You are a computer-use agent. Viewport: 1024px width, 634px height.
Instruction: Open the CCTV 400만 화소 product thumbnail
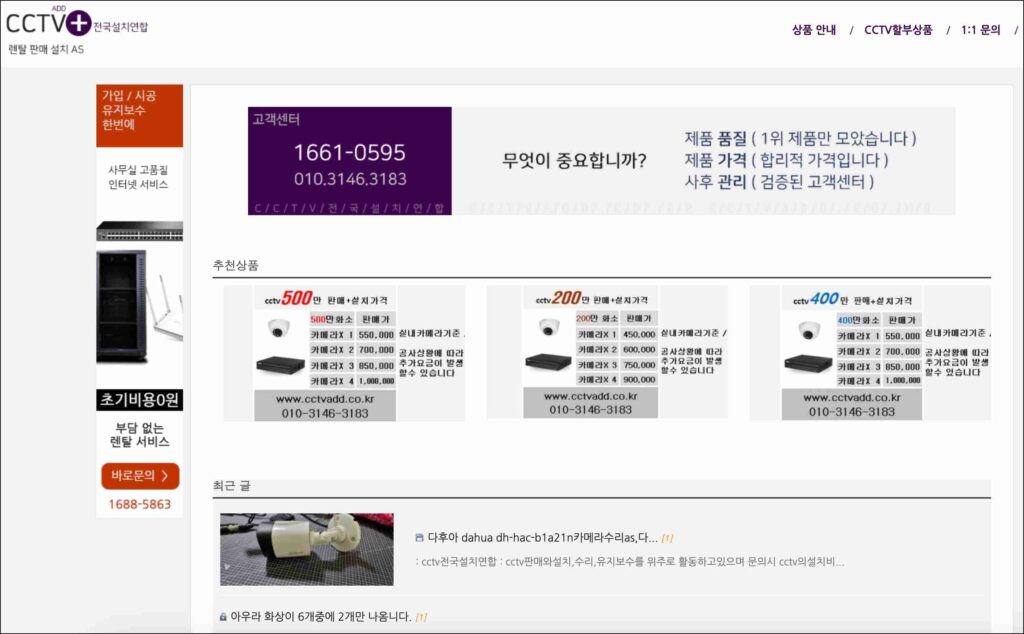tap(869, 353)
